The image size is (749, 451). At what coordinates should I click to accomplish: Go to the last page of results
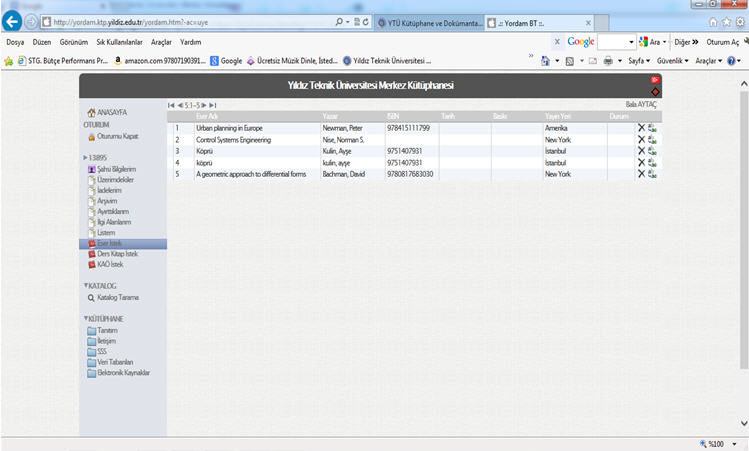(213, 105)
